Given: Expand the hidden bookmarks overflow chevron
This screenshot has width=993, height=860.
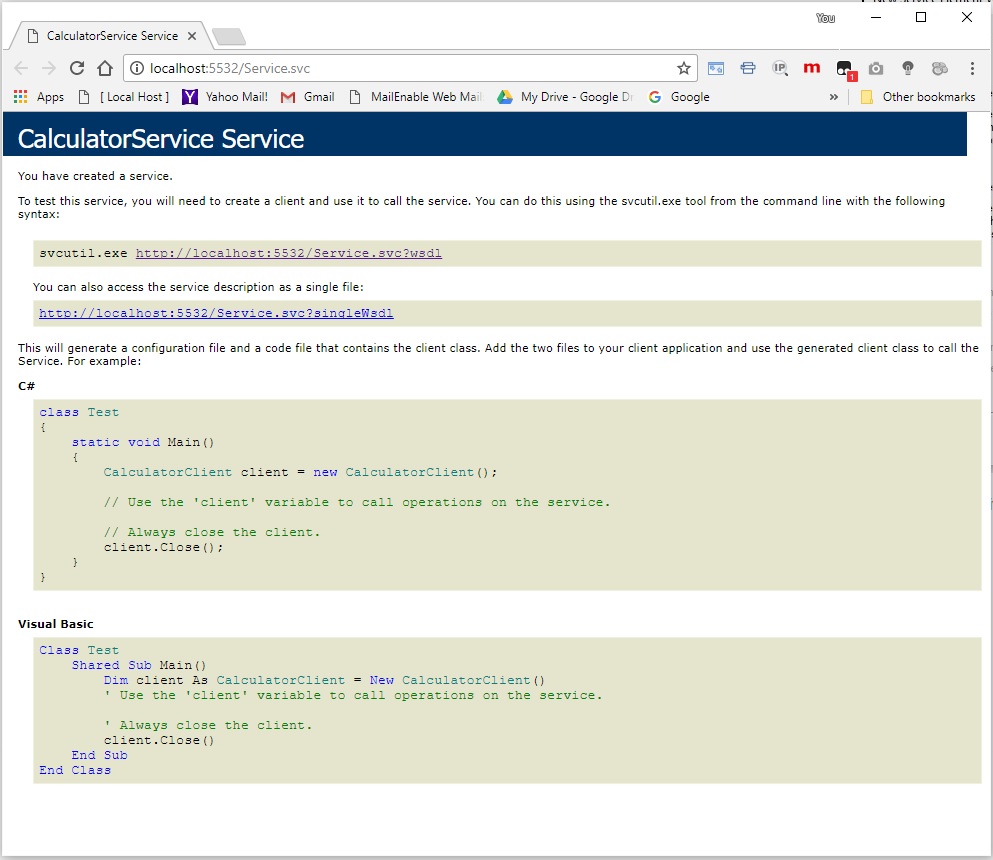Looking at the screenshot, I should (834, 97).
